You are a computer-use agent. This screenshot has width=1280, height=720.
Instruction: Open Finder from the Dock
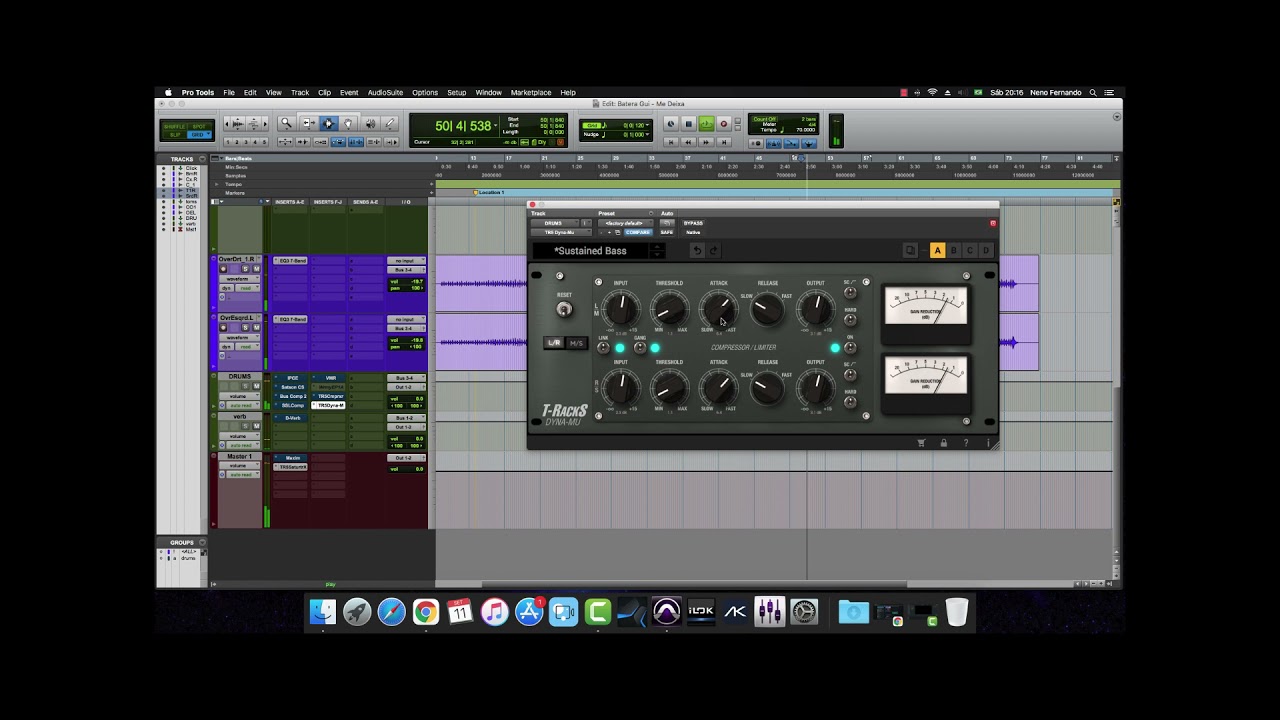pos(323,611)
